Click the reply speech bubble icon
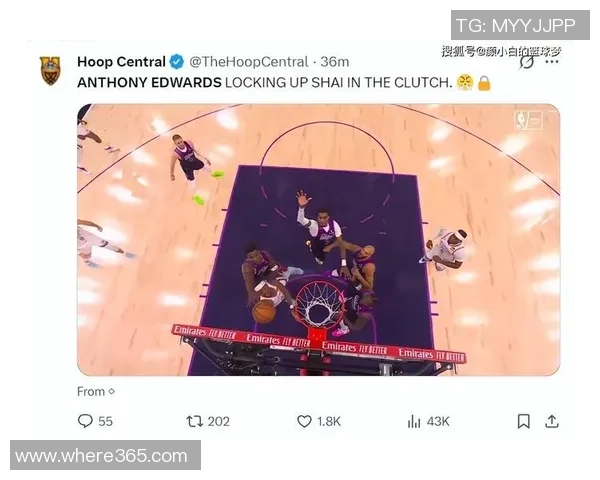This screenshot has width=600, height=480. pos(85,421)
